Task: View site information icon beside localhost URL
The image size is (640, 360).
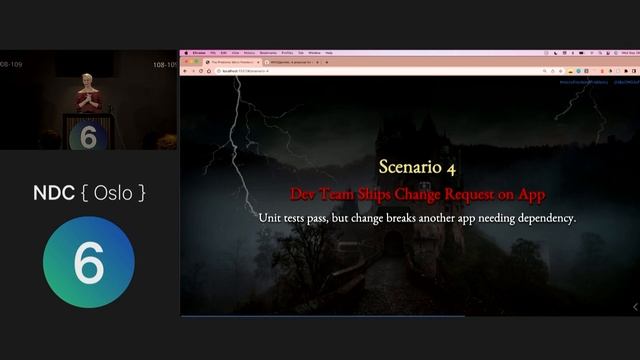Action: pyautogui.click(x=219, y=71)
